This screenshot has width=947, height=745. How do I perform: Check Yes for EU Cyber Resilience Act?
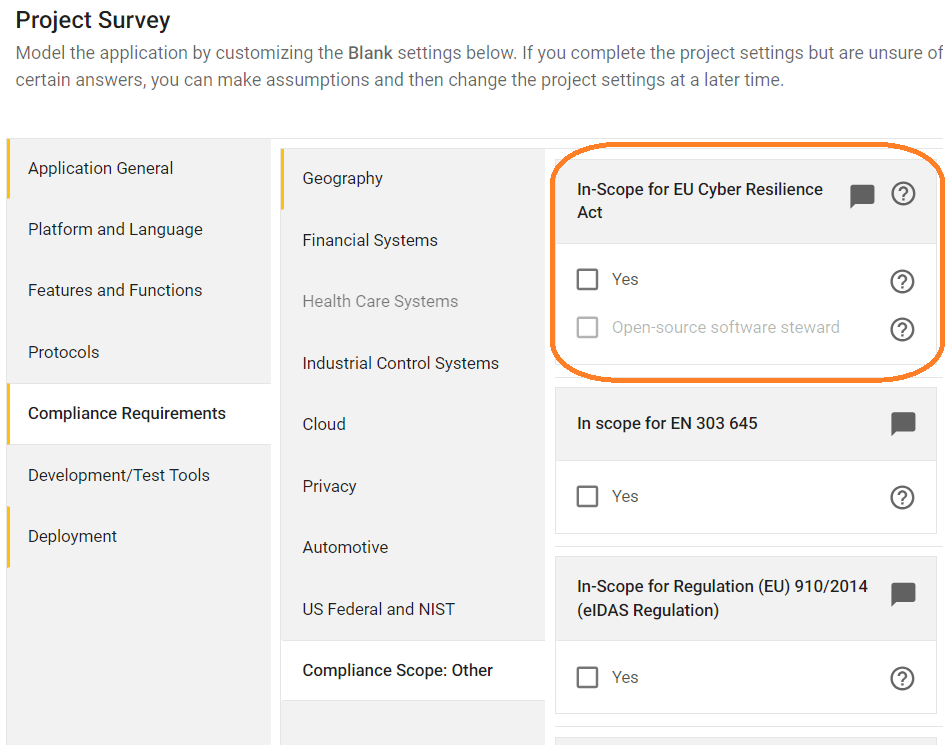(587, 280)
